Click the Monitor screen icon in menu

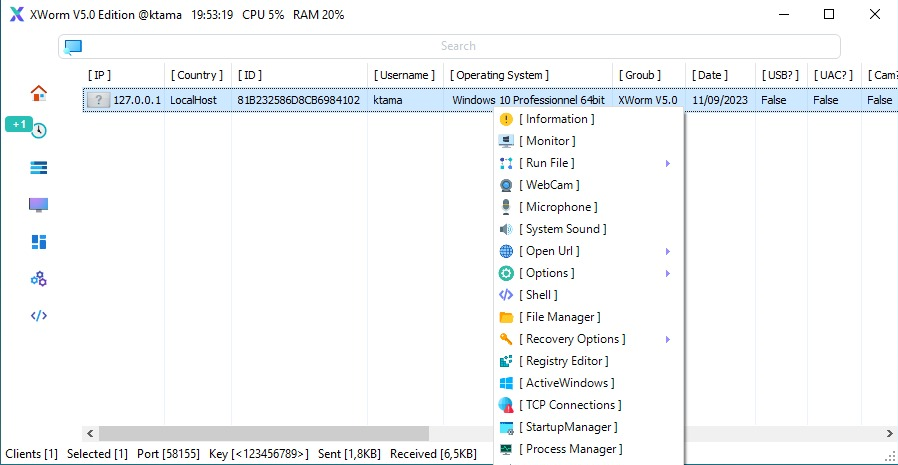point(506,141)
